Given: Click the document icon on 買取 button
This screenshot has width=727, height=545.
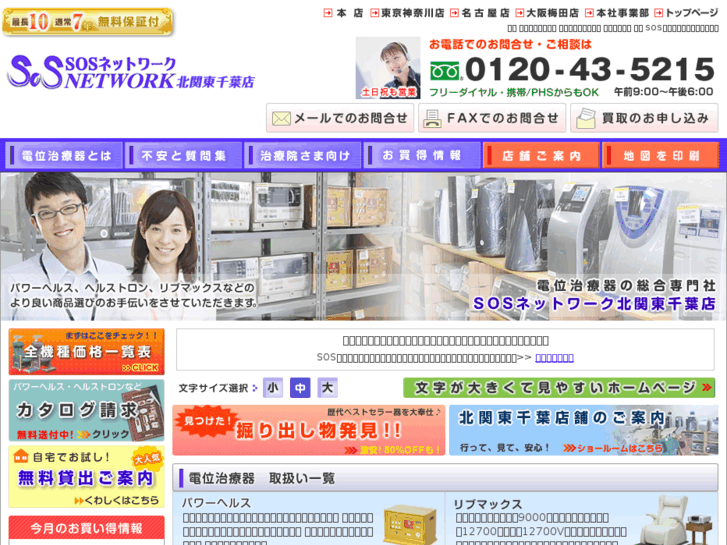Looking at the screenshot, I should [x=585, y=119].
